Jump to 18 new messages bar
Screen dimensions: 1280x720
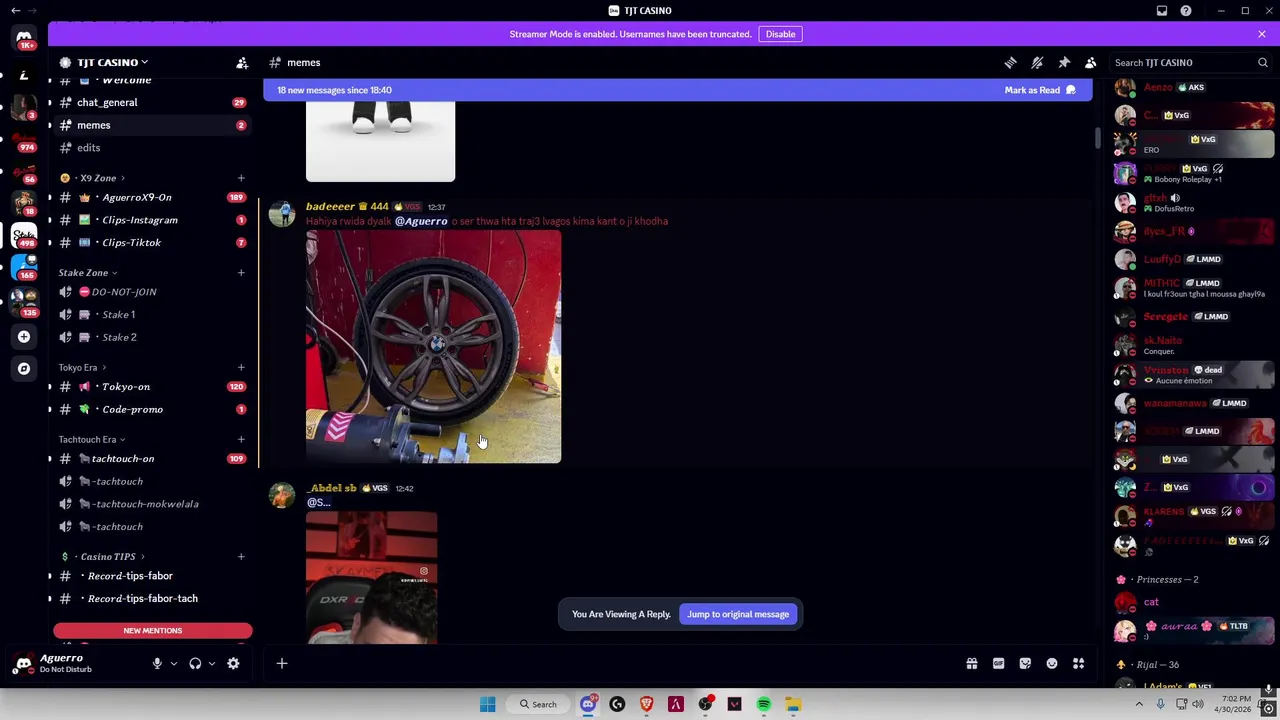point(678,90)
